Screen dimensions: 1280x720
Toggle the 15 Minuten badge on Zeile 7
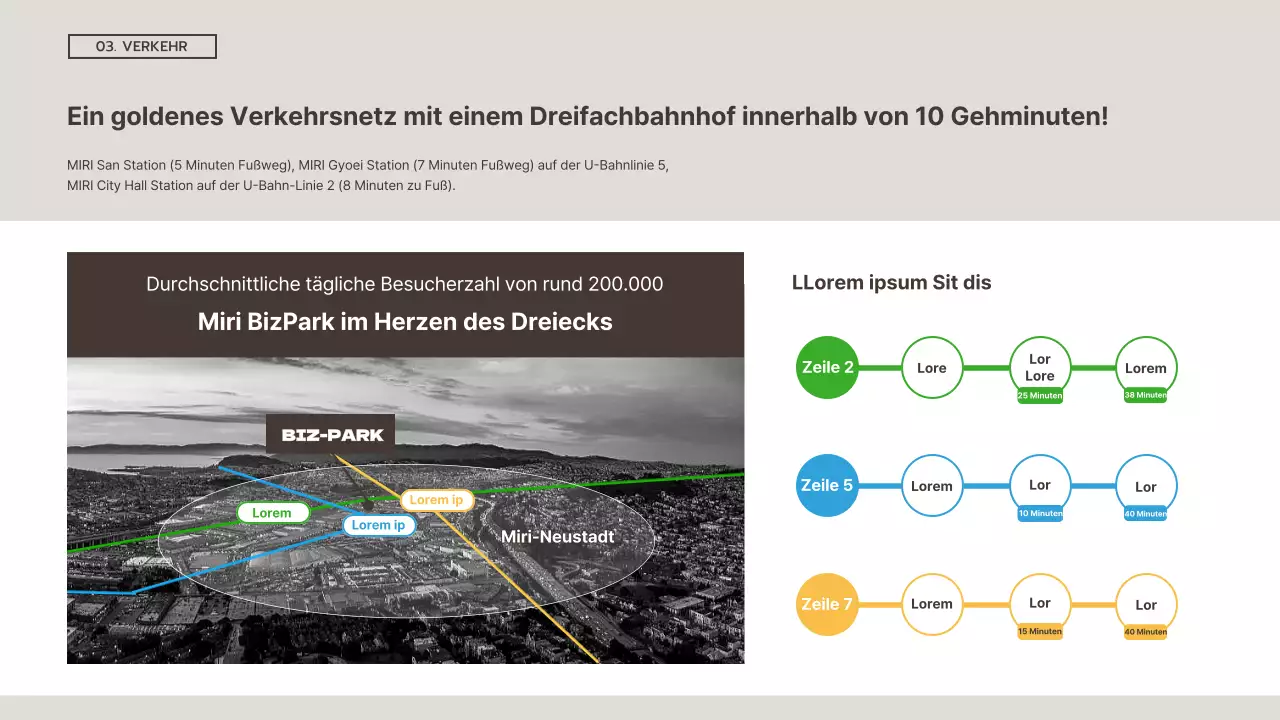coord(1040,631)
